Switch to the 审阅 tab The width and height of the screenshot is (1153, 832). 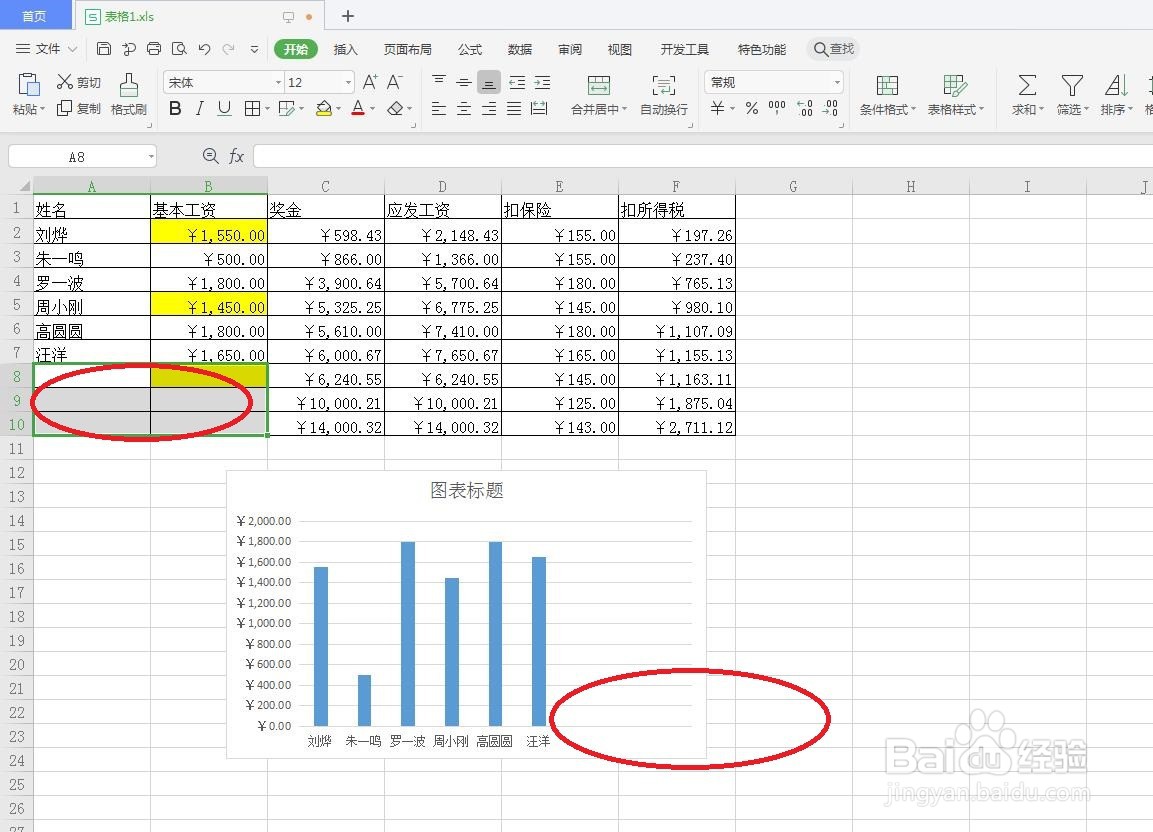click(570, 49)
